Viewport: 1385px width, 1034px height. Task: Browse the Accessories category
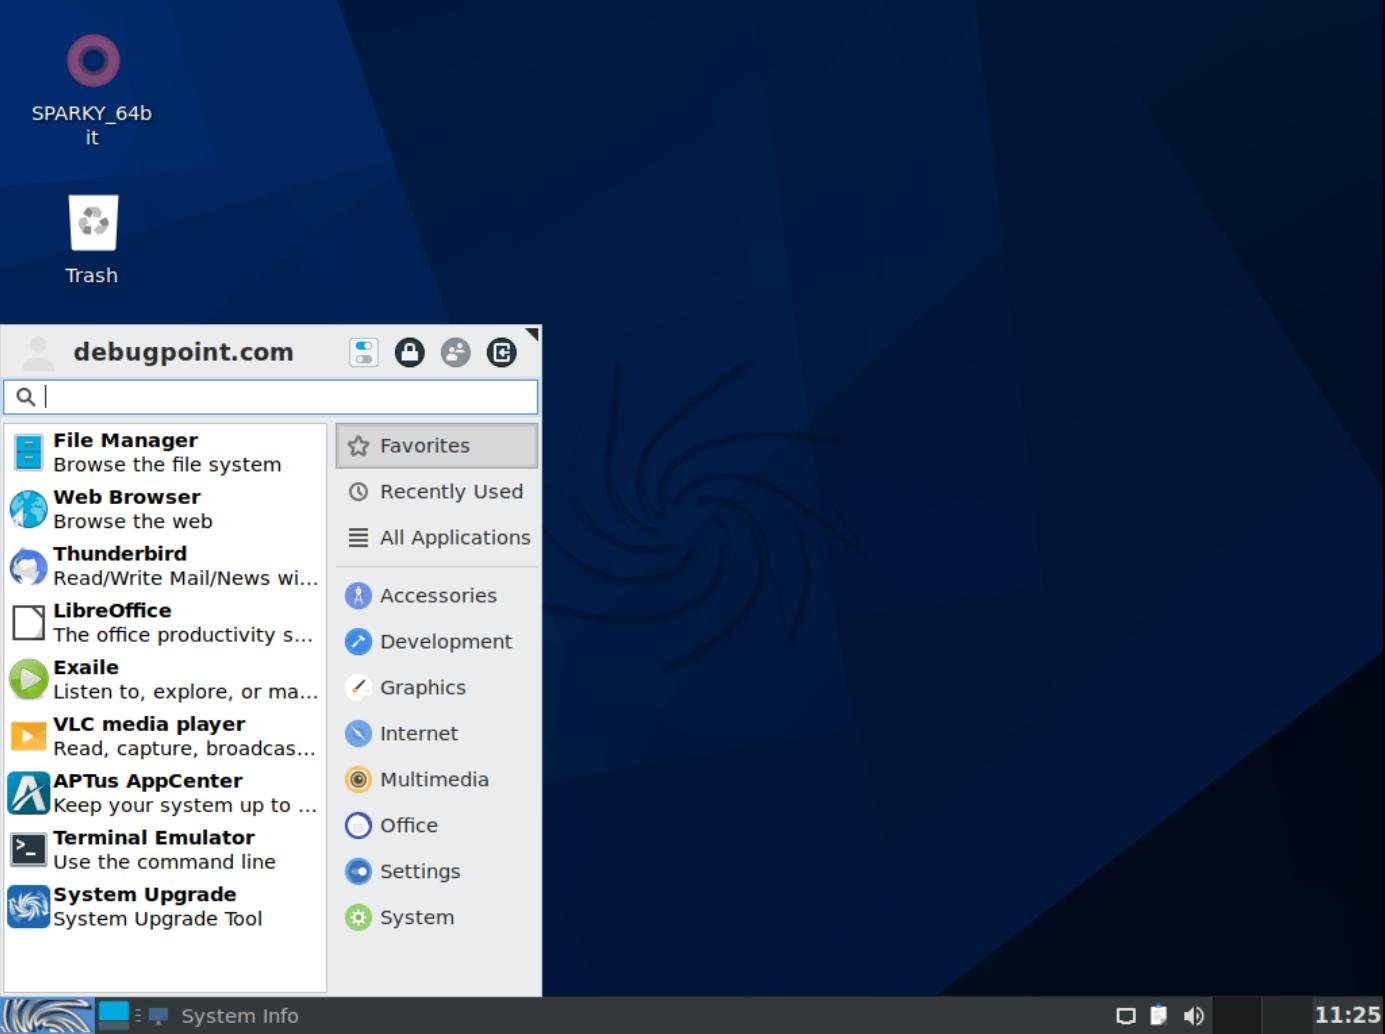(438, 595)
